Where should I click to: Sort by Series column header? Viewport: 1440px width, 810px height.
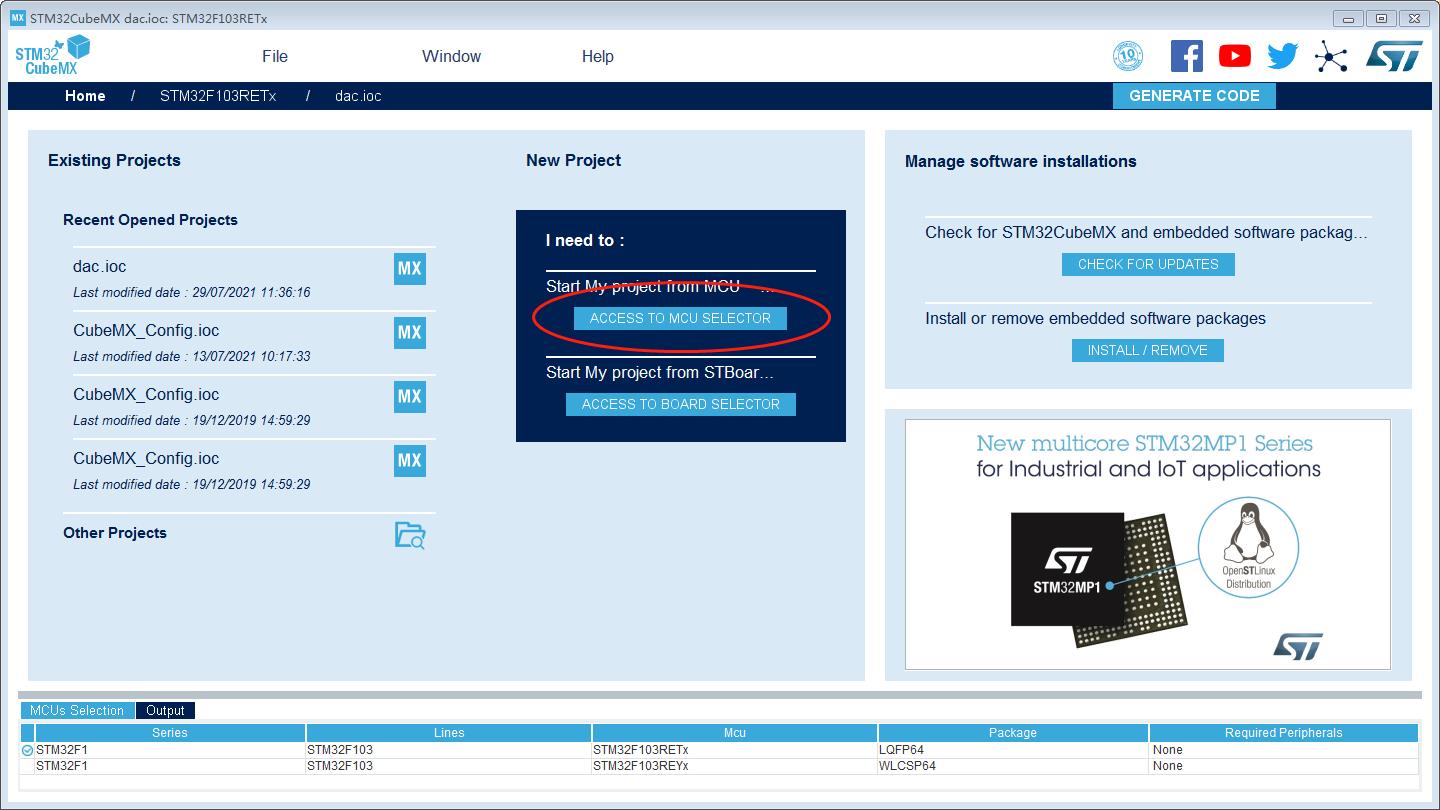pos(170,733)
